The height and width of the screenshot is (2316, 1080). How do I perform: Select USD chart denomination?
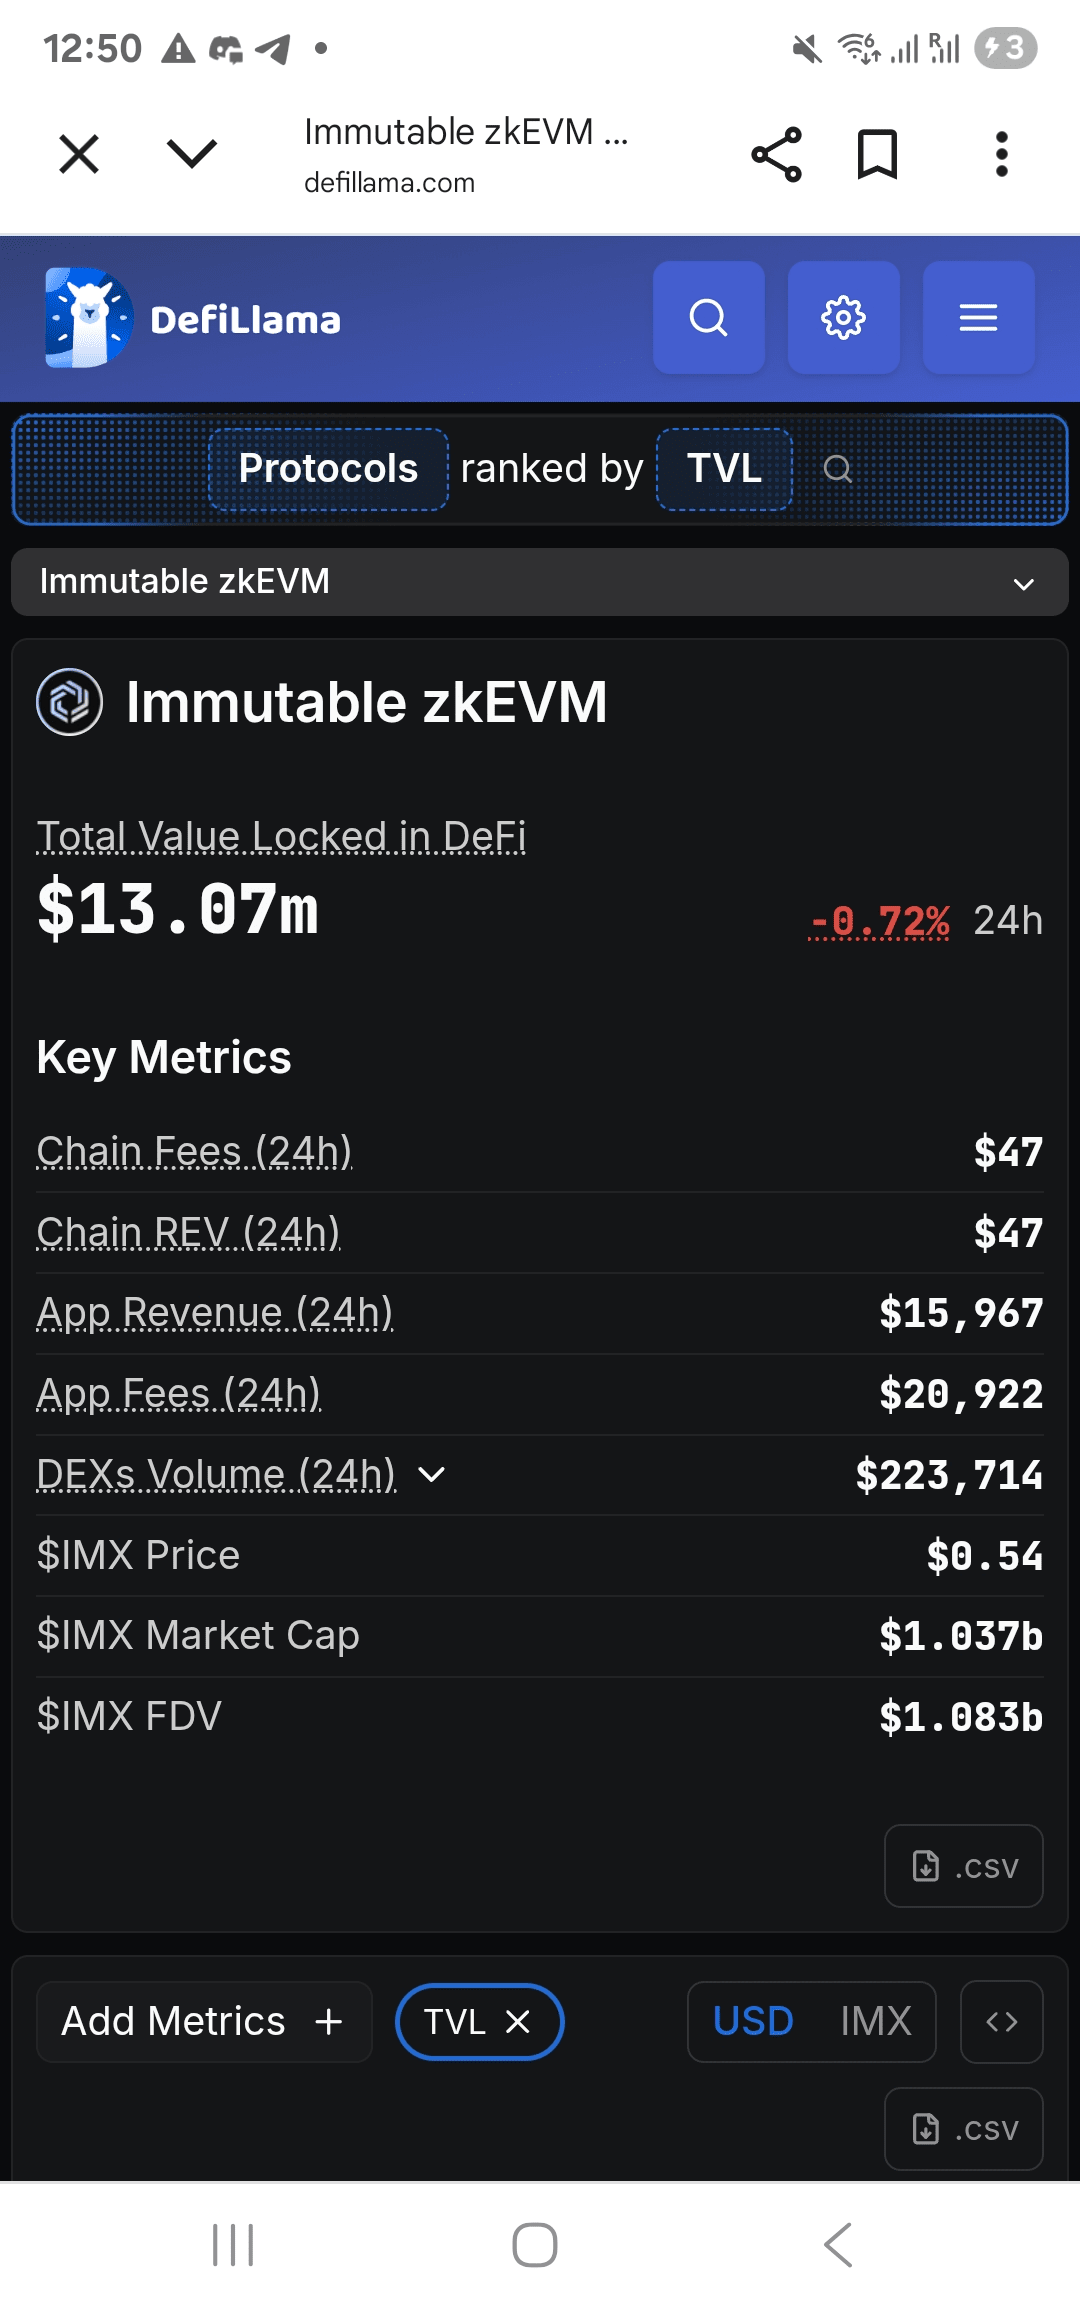753,2021
